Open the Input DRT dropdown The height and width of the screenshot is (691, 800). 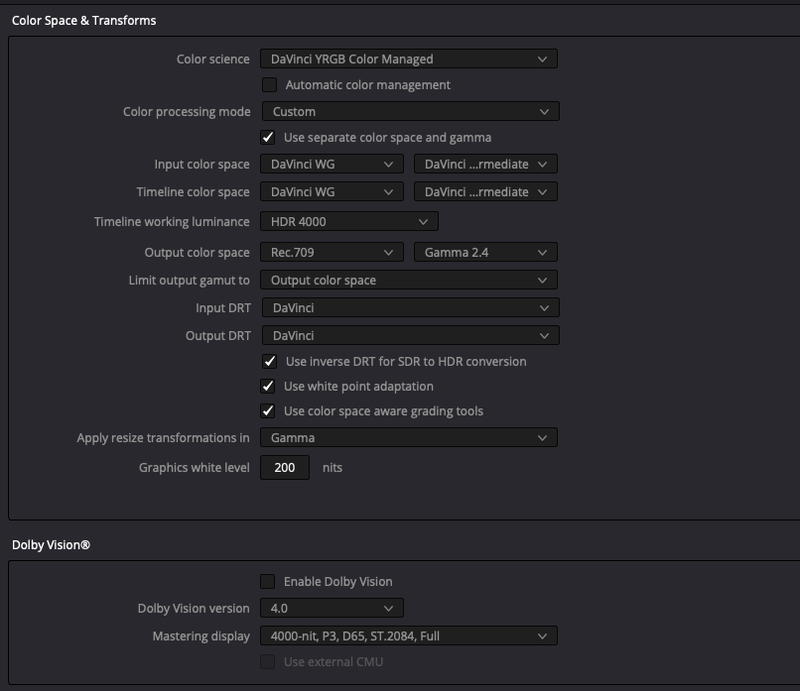409,308
